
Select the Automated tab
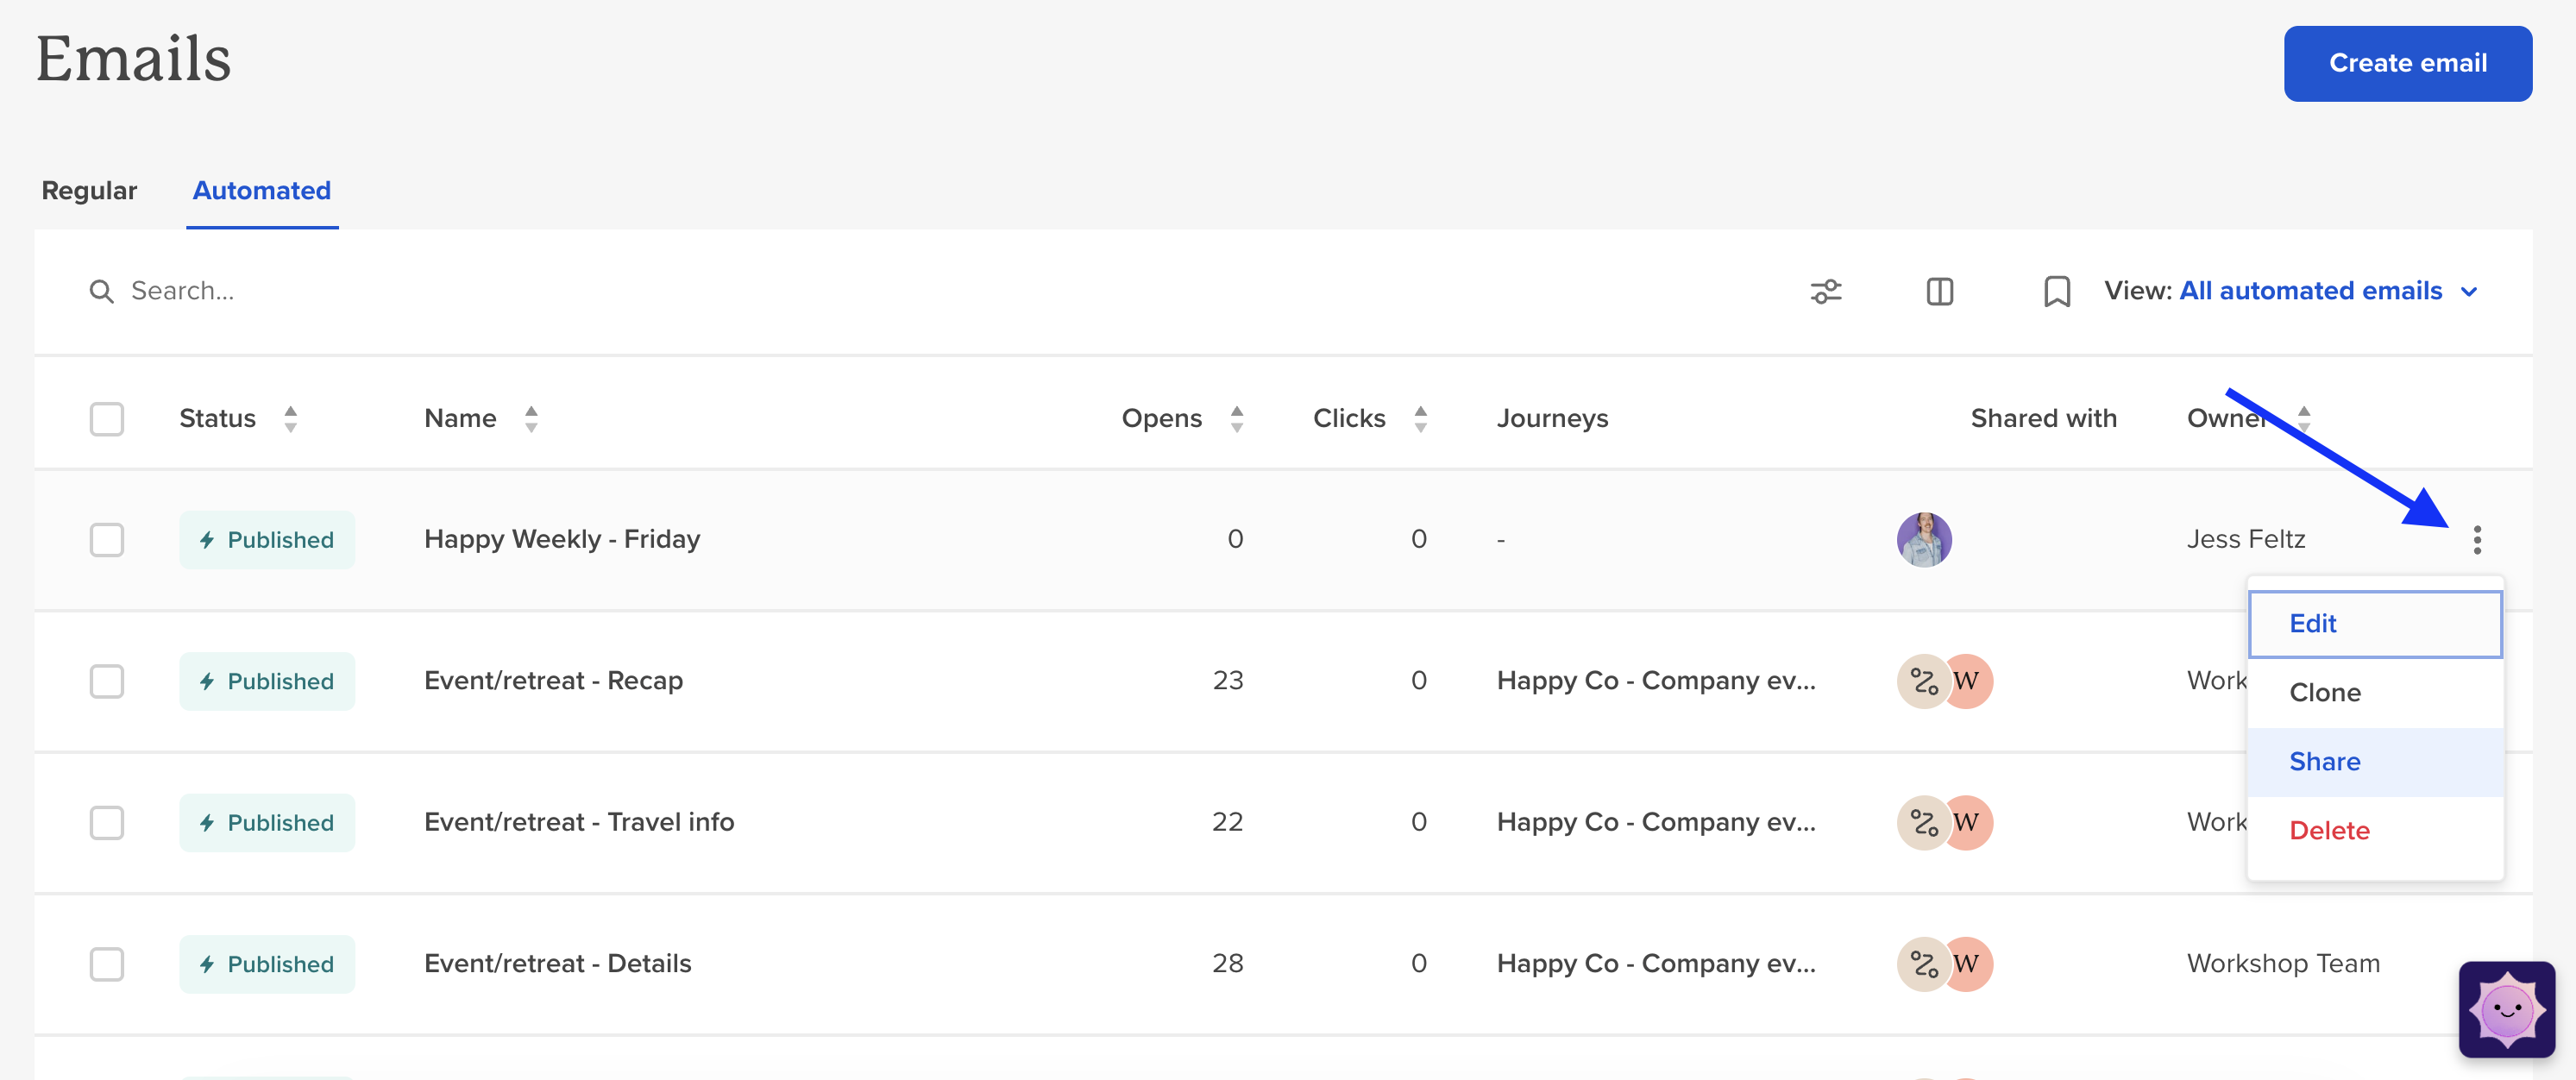coord(262,190)
